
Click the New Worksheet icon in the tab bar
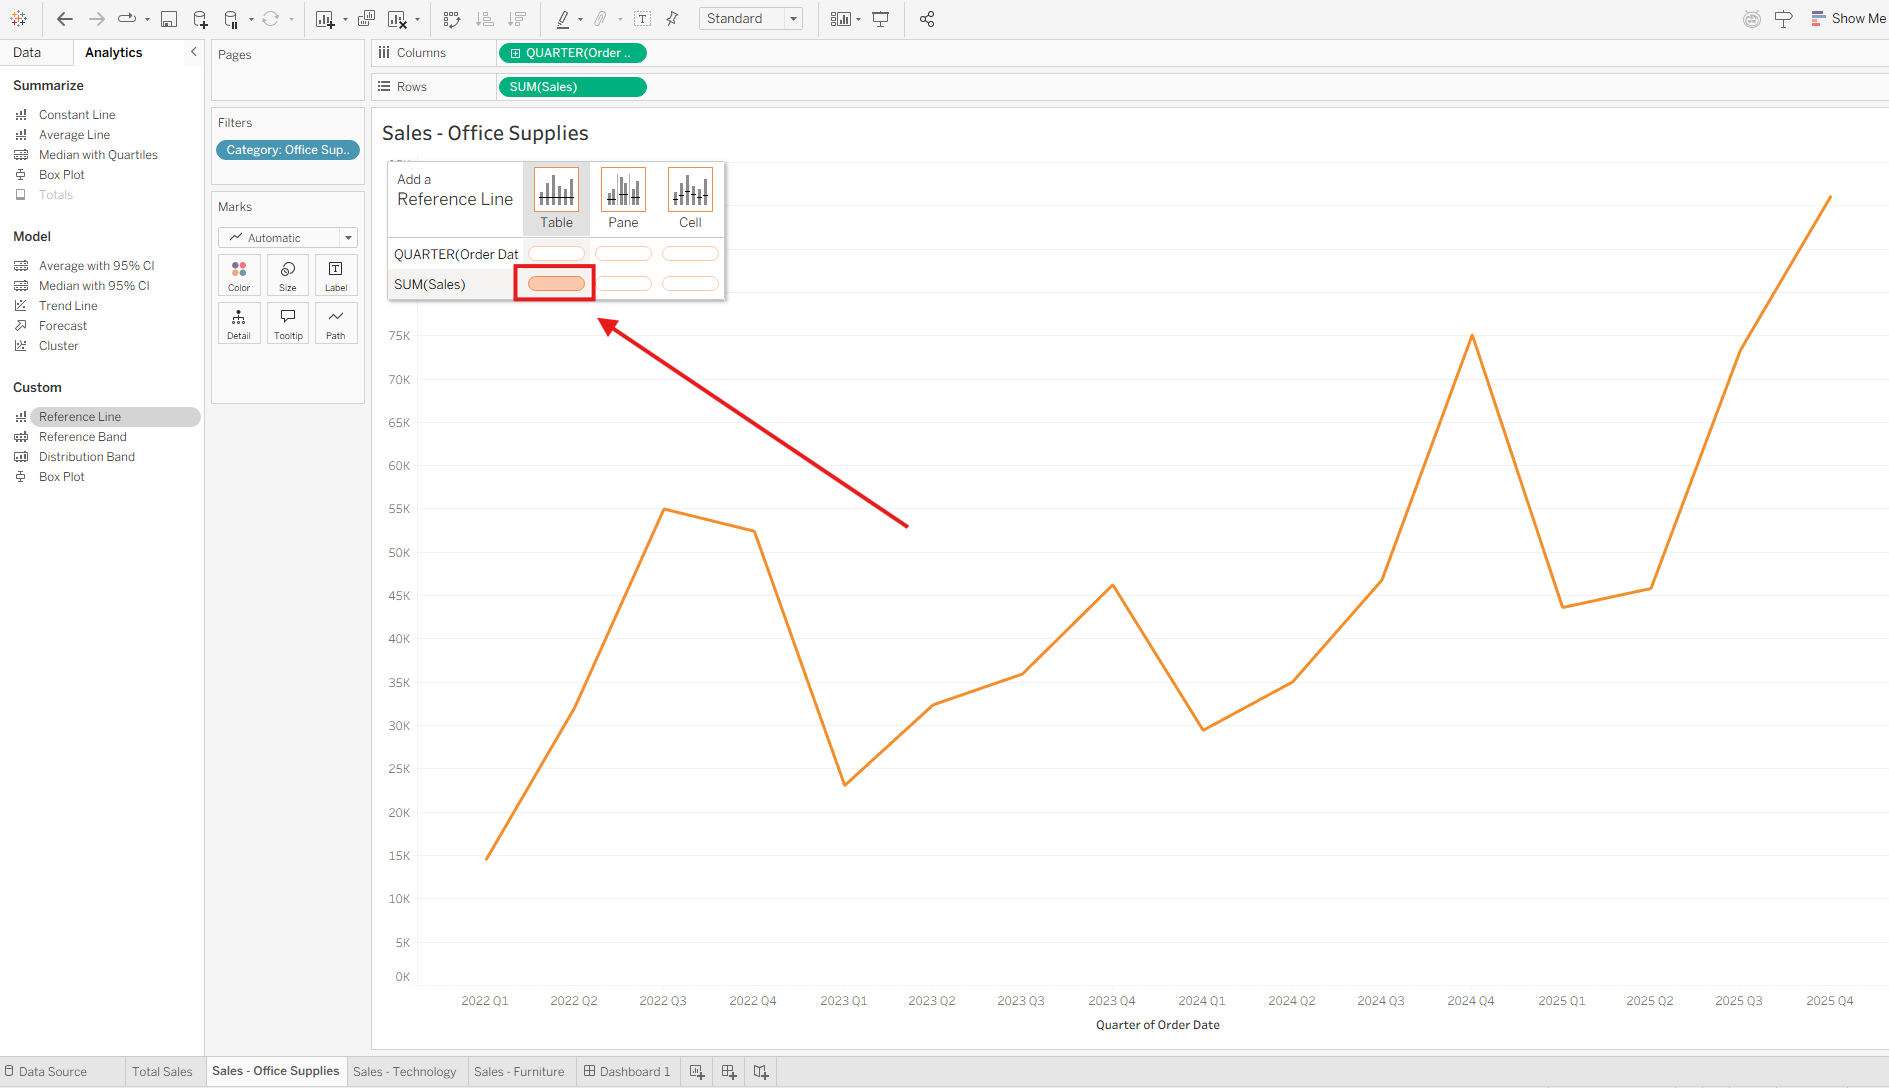click(697, 1072)
